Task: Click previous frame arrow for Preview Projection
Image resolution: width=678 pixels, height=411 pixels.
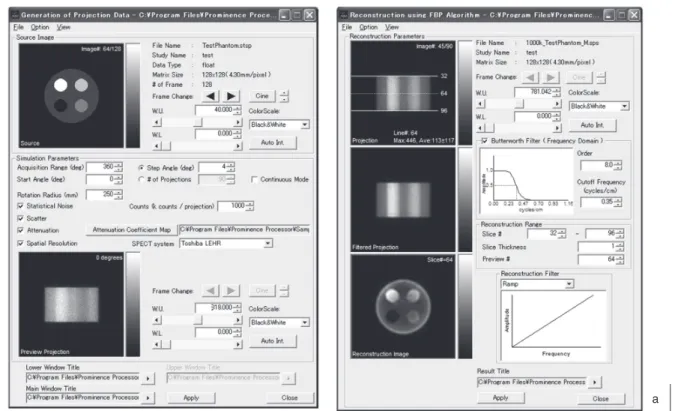Action: [210, 291]
